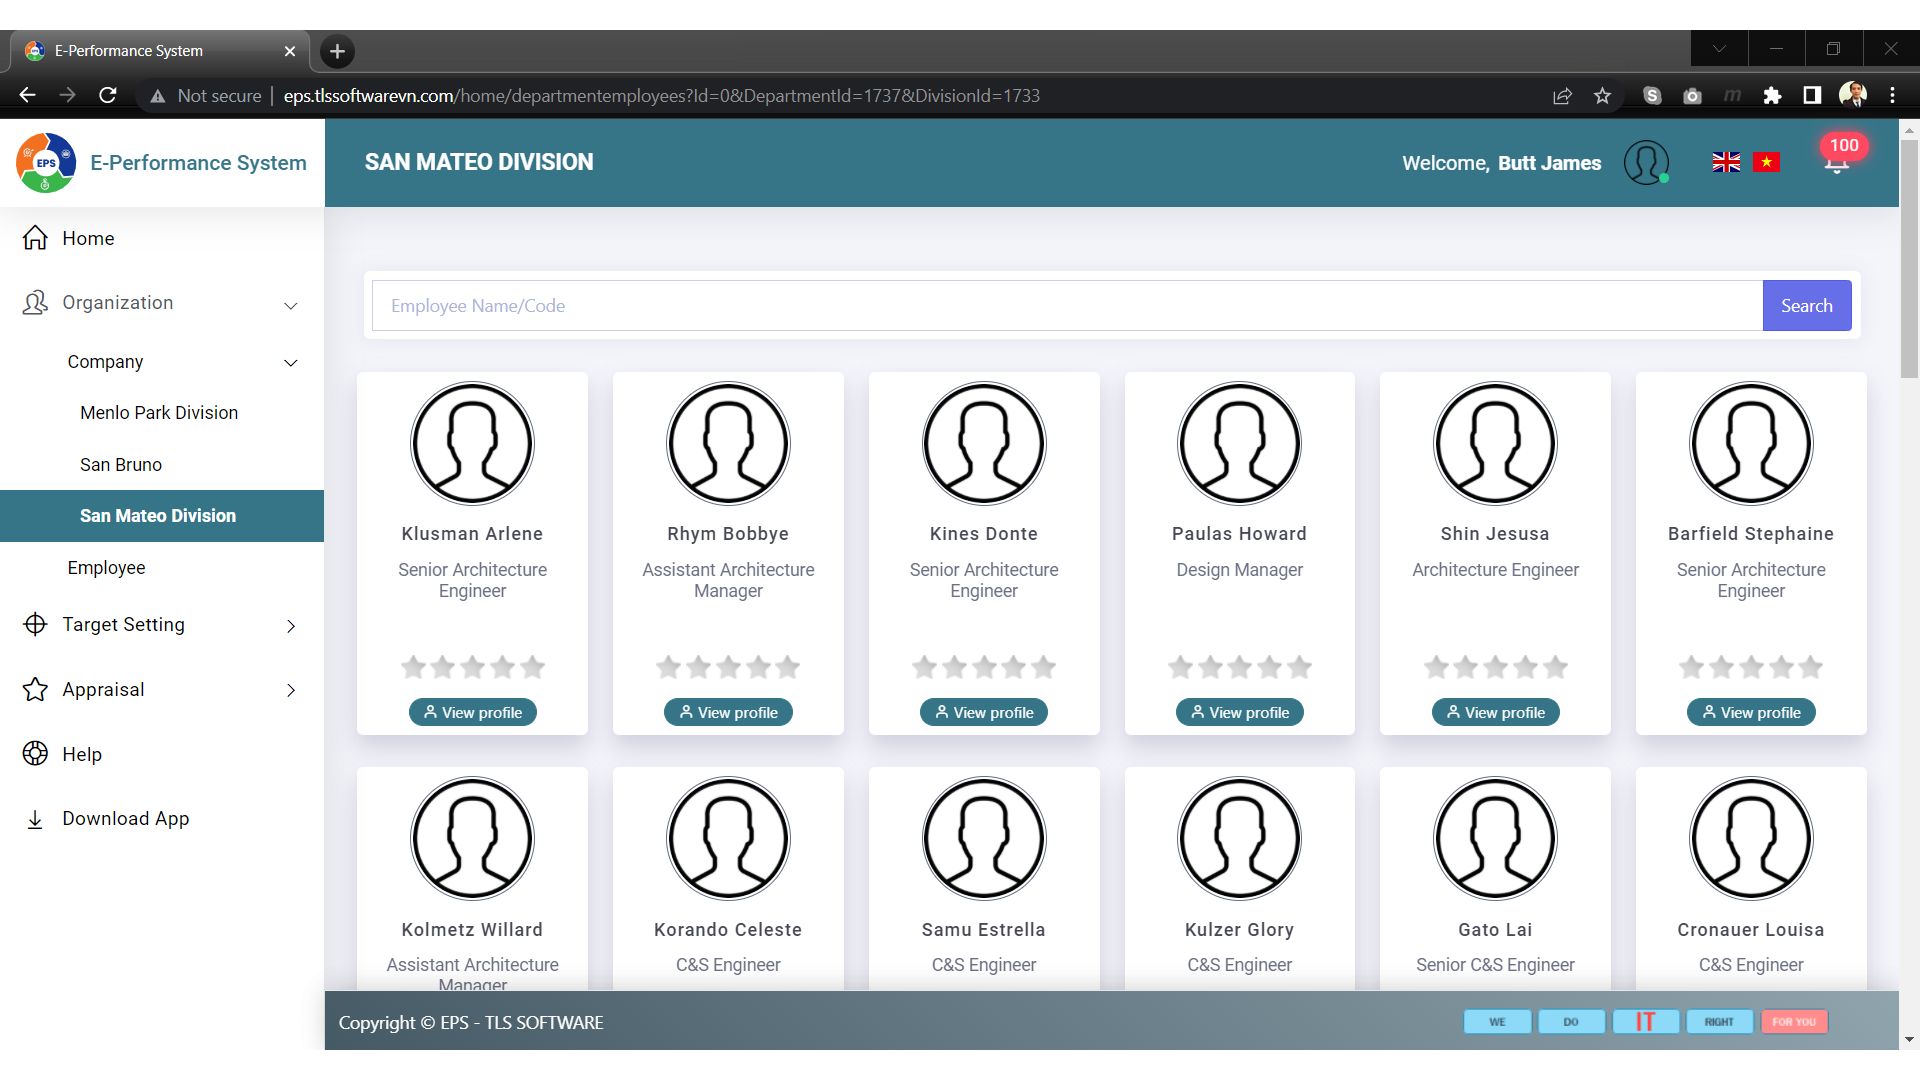Select Menlo Park Division in sidebar
Image resolution: width=1920 pixels, height=1080 pixels.
click(x=159, y=413)
